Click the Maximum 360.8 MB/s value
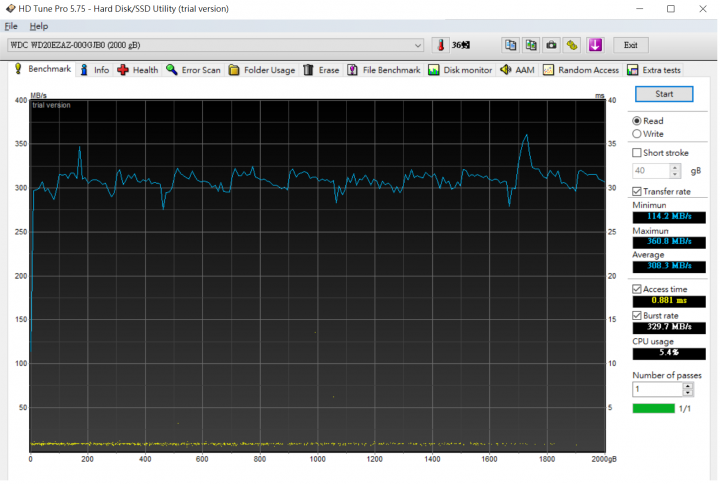The height and width of the screenshot is (484, 720). (x=670, y=242)
